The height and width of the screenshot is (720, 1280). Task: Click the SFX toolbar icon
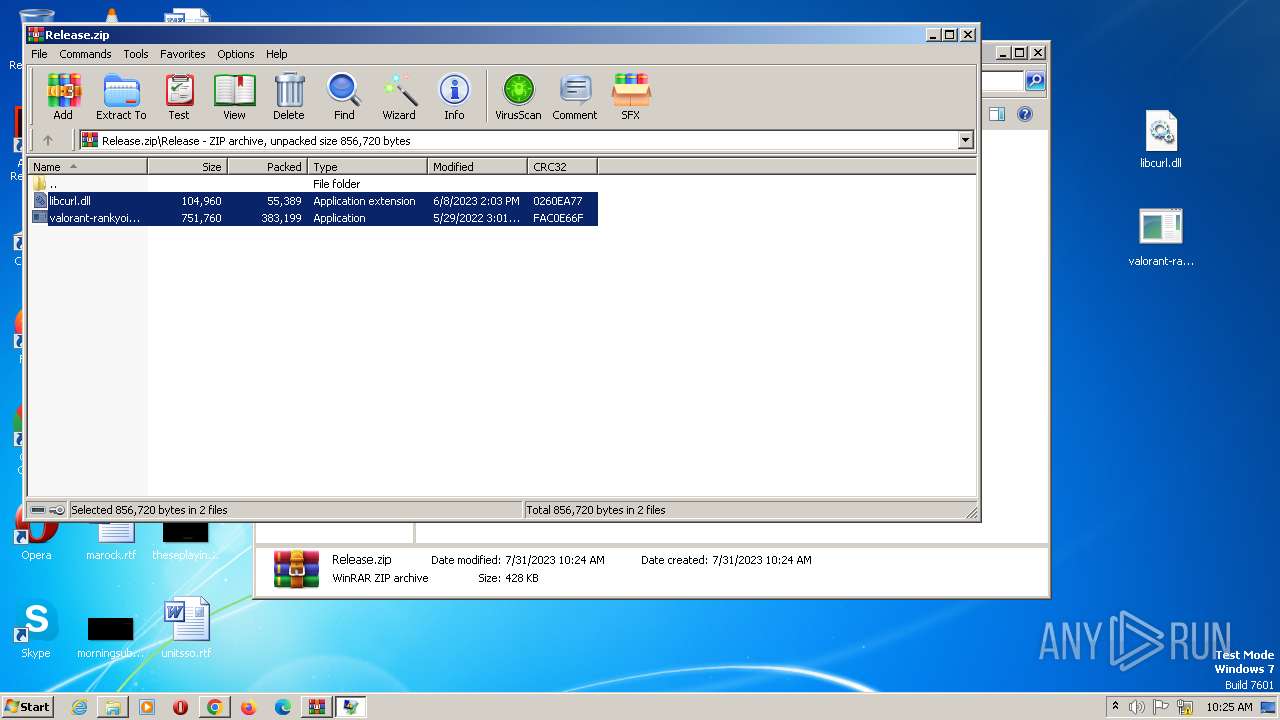[x=630, y=97]
